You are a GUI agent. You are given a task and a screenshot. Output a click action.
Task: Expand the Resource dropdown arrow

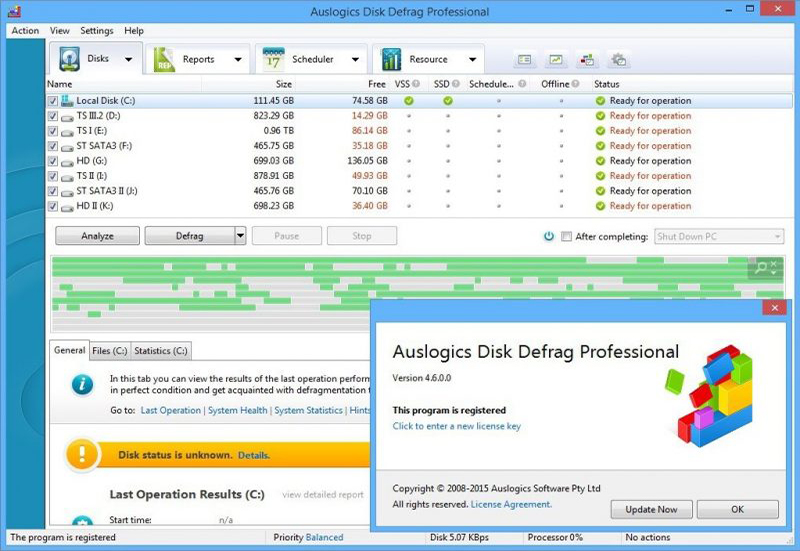point(472,59)
